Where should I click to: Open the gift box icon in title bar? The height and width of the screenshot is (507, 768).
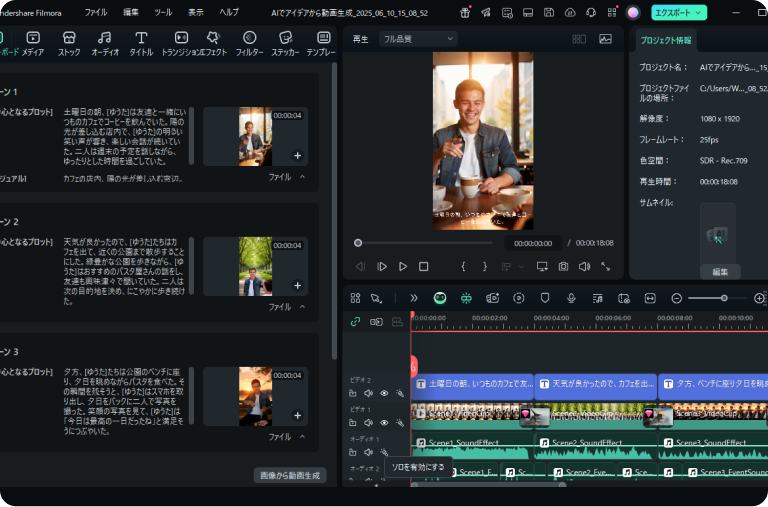(x=465, y=13)
